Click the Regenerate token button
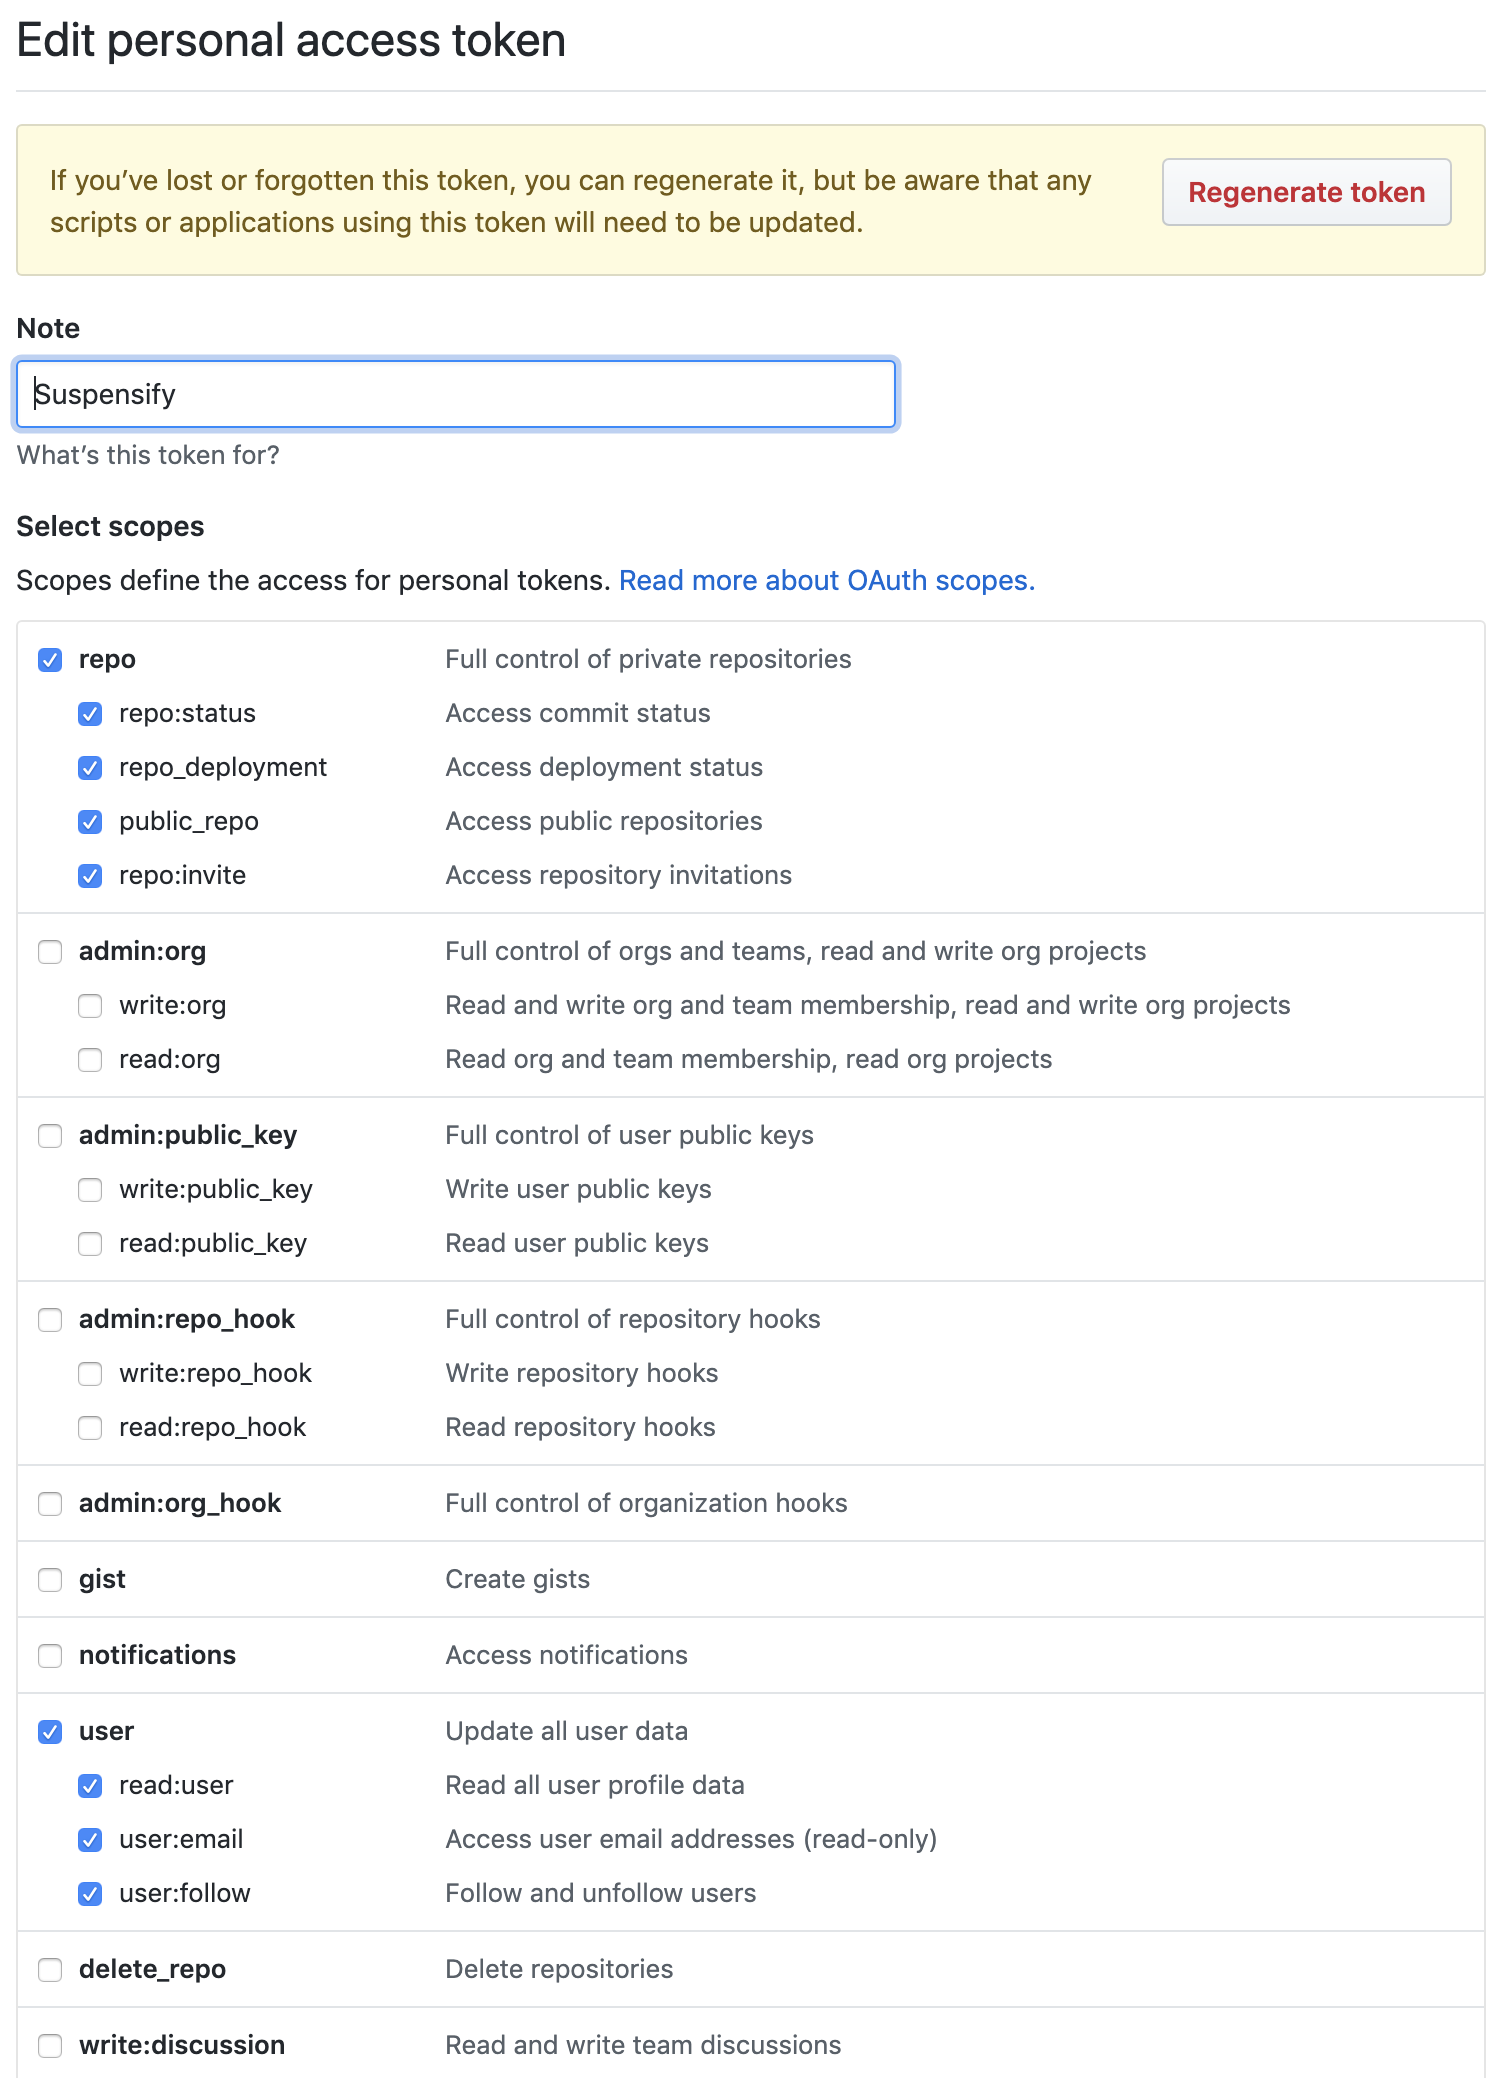The width and height of the screenshot is (1506, 2078). click(1306, 192)
